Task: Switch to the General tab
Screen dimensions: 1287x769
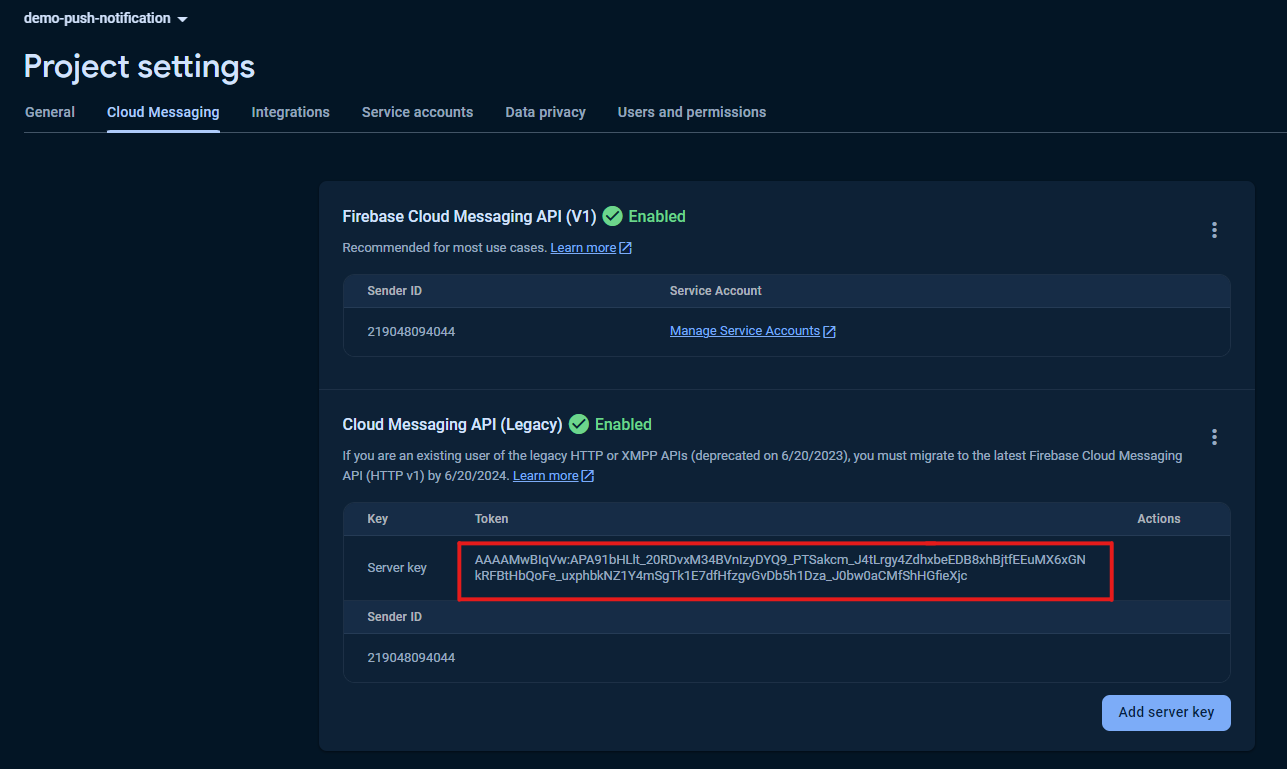Action: click(x=50, y=112)
